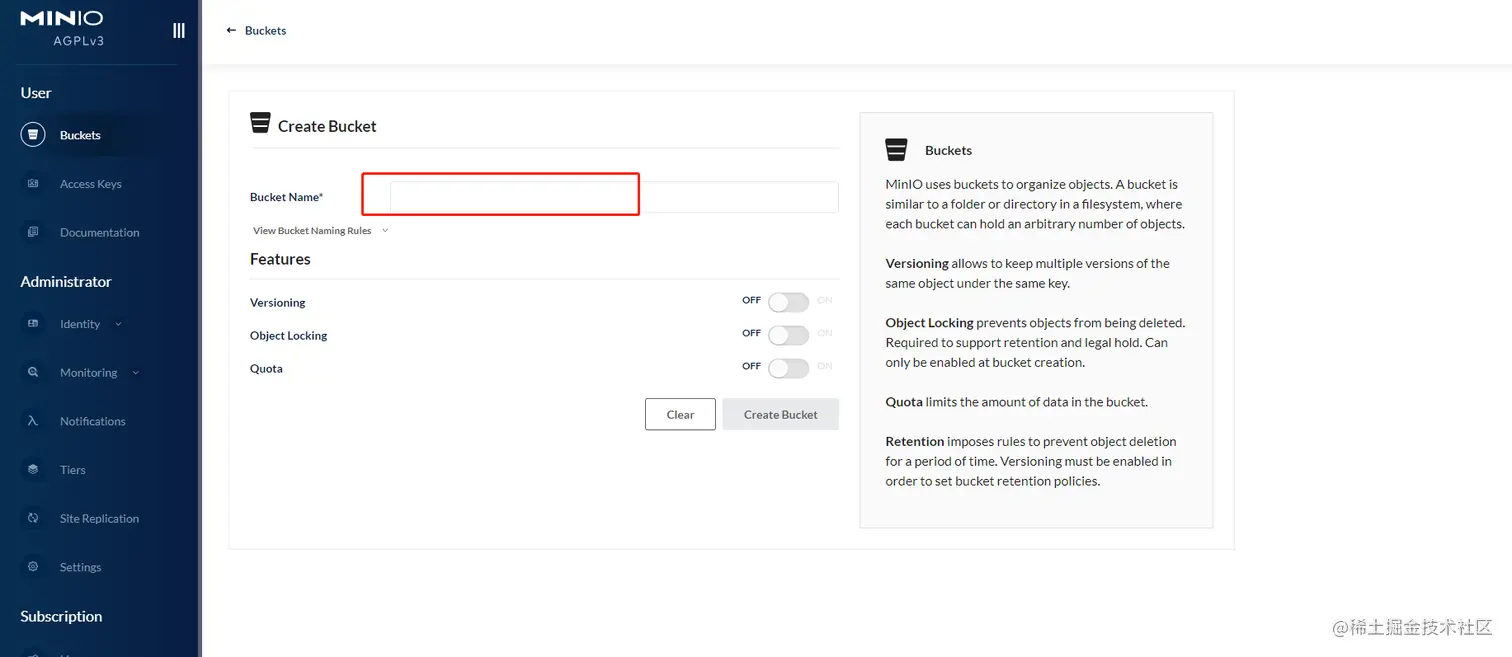Click the bucket icon beside Create Bucket heading

[x=260, y=123]
